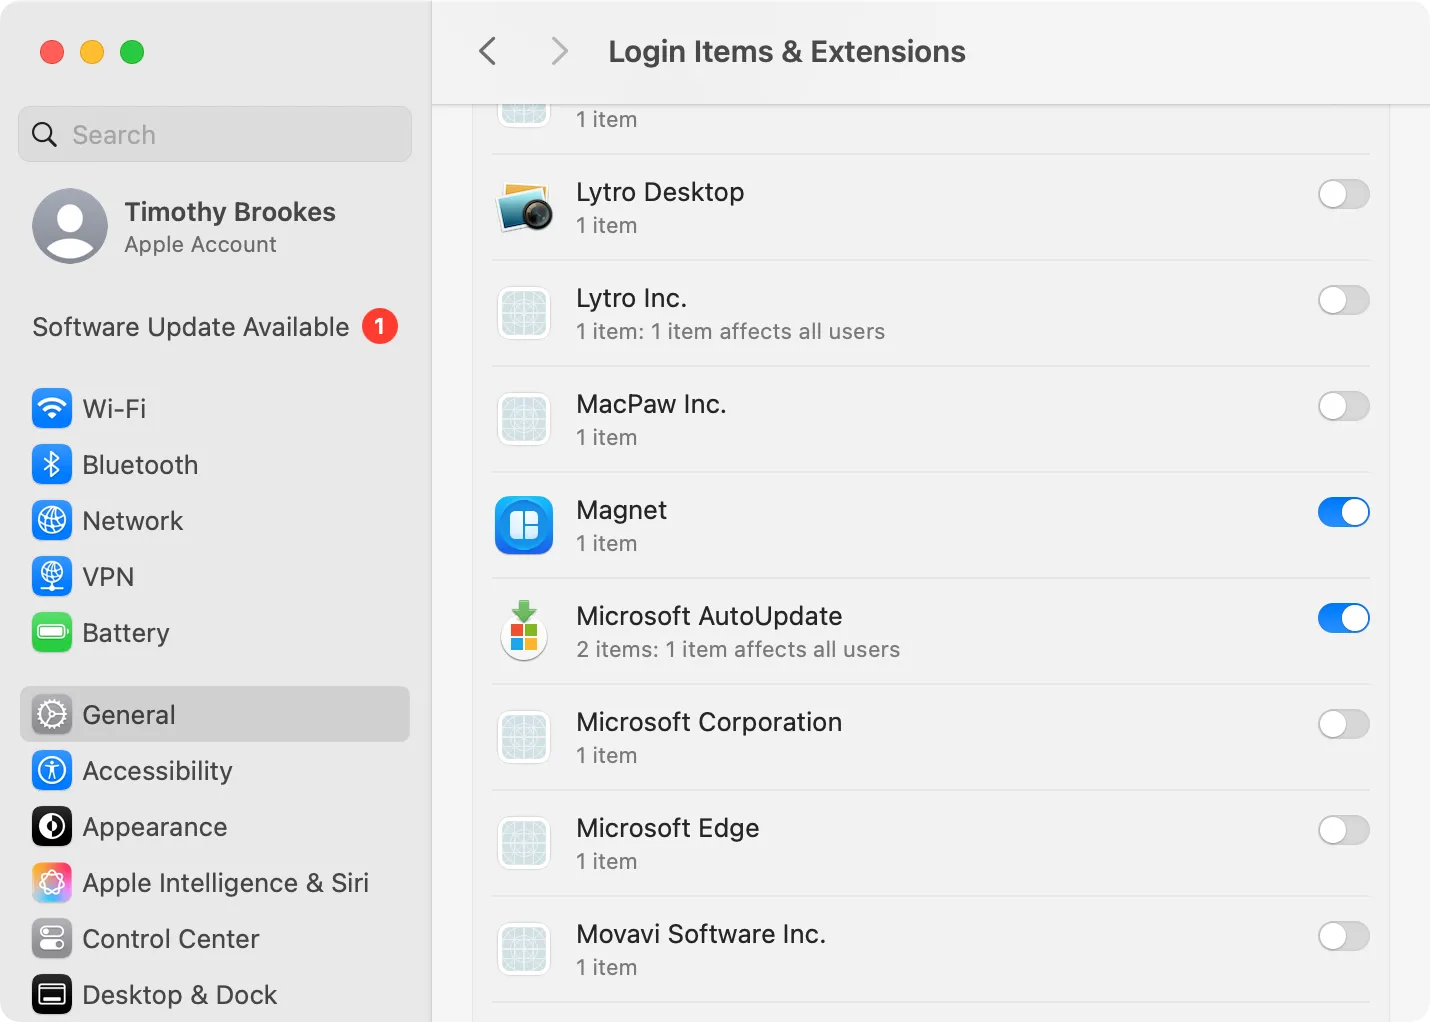The width and height of the screenshot is (1430, 1022).
Task: Click the Bluetooth icon in sidebar
Action: click(x=52, y=464)
